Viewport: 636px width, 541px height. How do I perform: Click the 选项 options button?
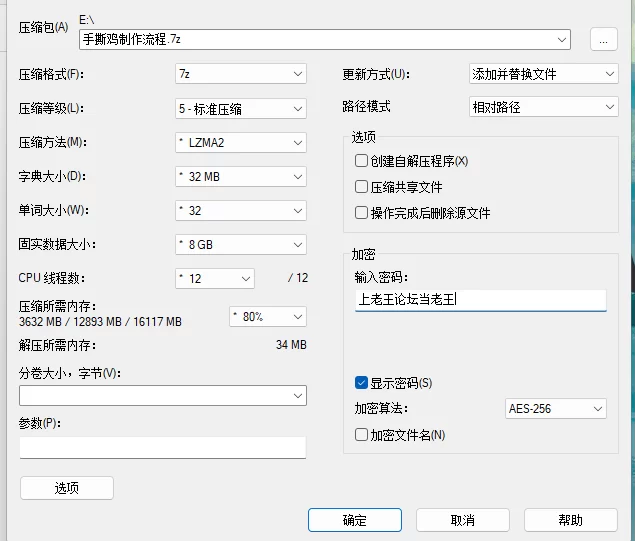coord(67,488)
